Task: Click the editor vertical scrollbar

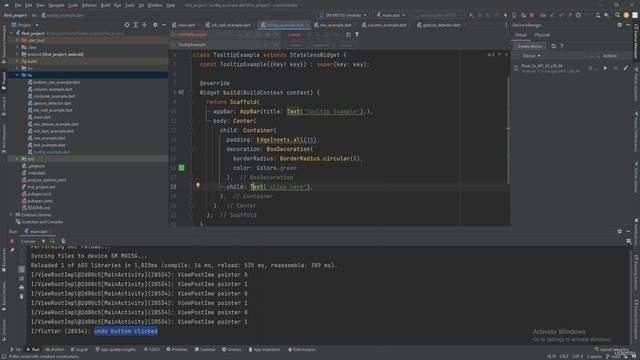Action: point(508,129)
